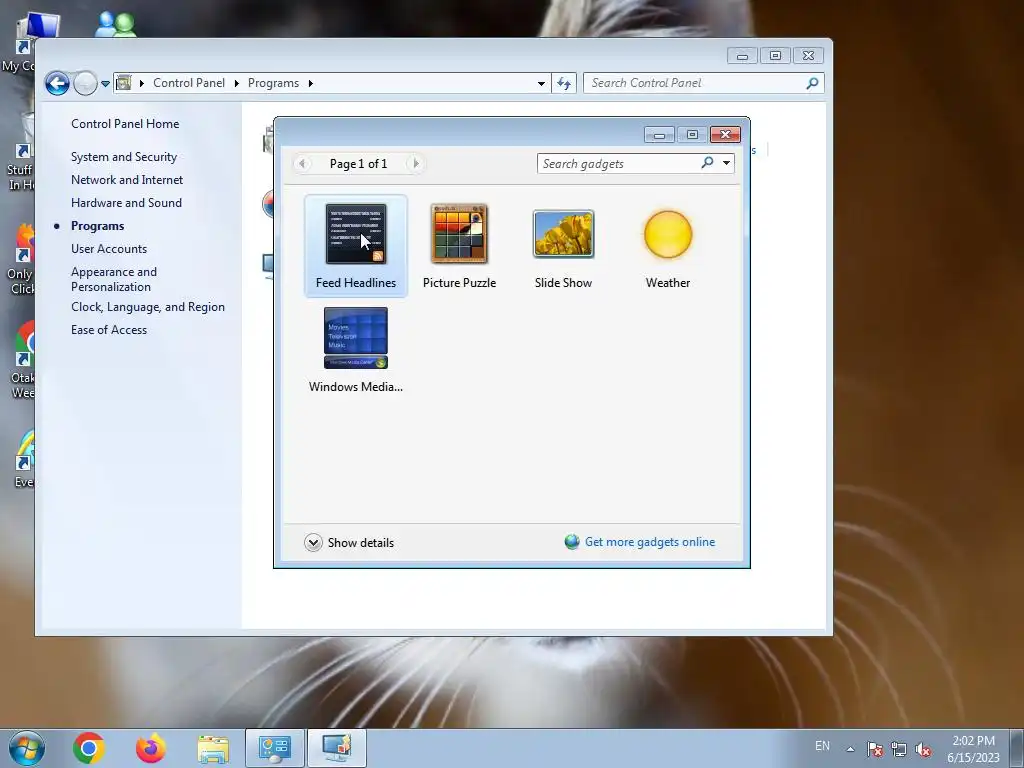
Task: Select the Windows Media Center gadget
Action: click(x=356, y=350)
